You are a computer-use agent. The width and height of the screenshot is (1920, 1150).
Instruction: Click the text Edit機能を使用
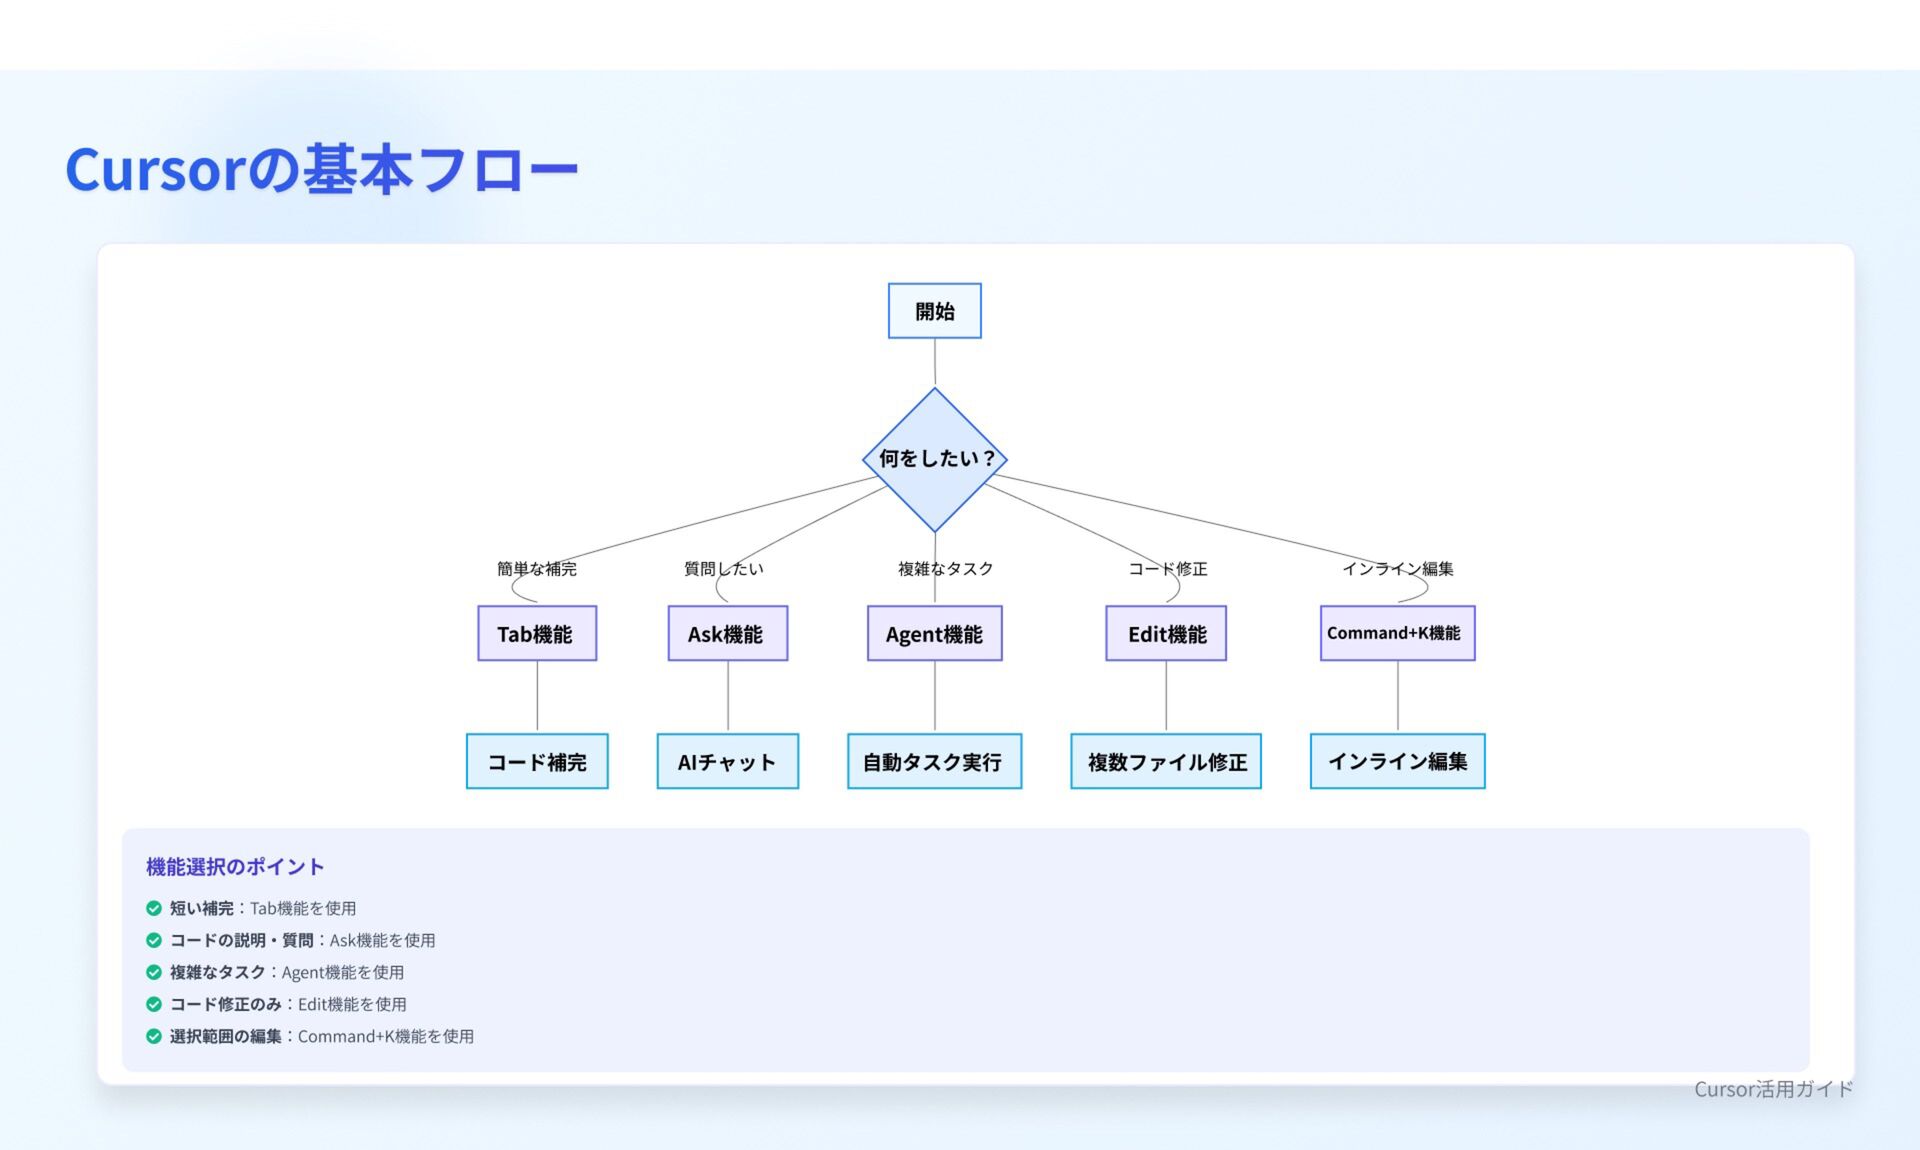pyautogui.click(x=352, y=1004)
